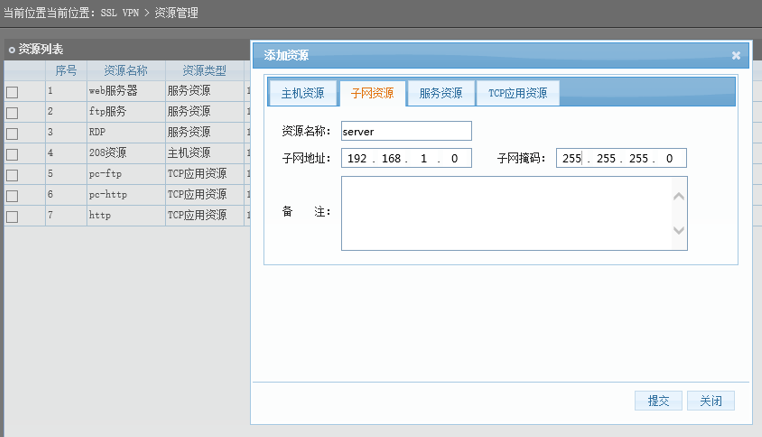Close the 添加资源 dialog with X icon
The image size is (762, 437).
pyautogui.click(x=736, y=56)
